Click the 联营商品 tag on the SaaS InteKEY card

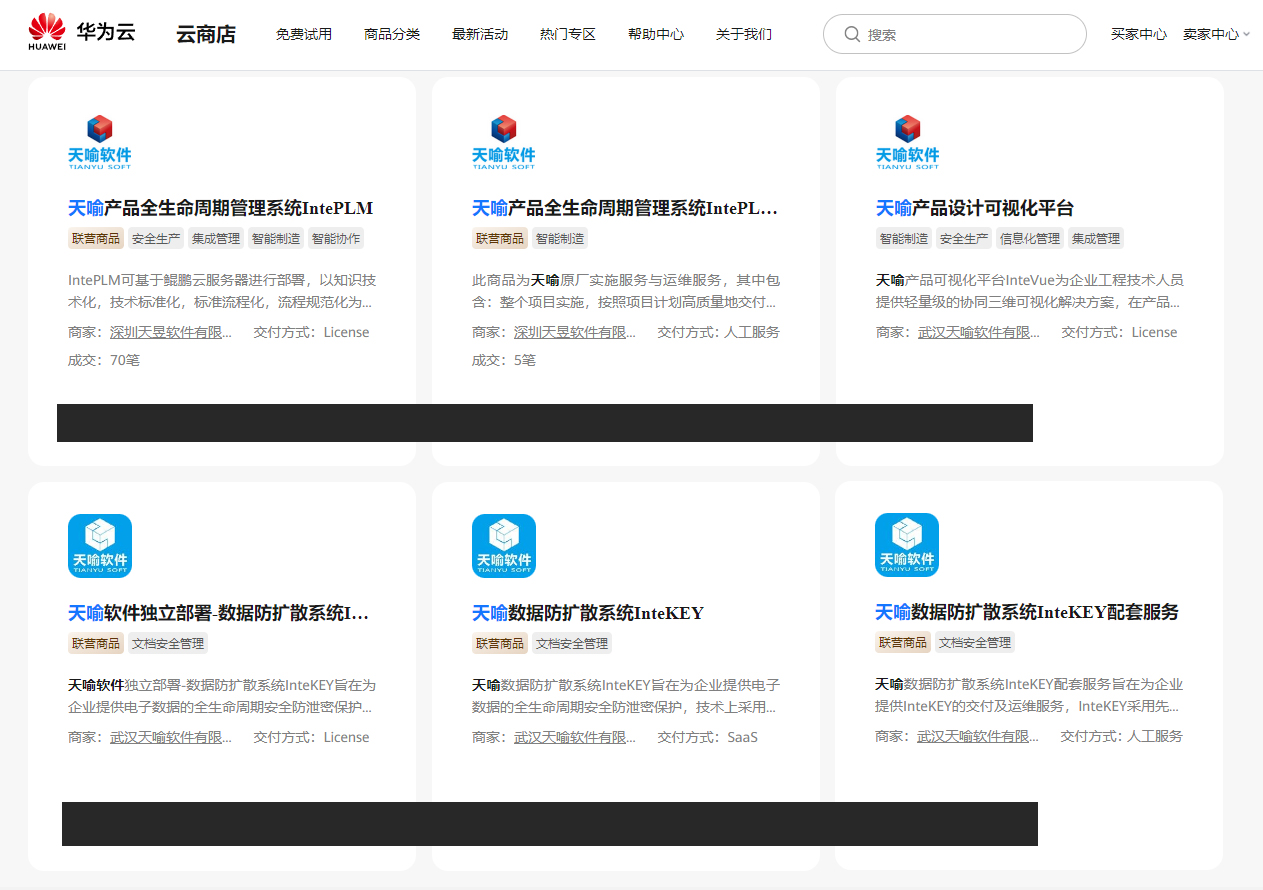click(500, 644)
